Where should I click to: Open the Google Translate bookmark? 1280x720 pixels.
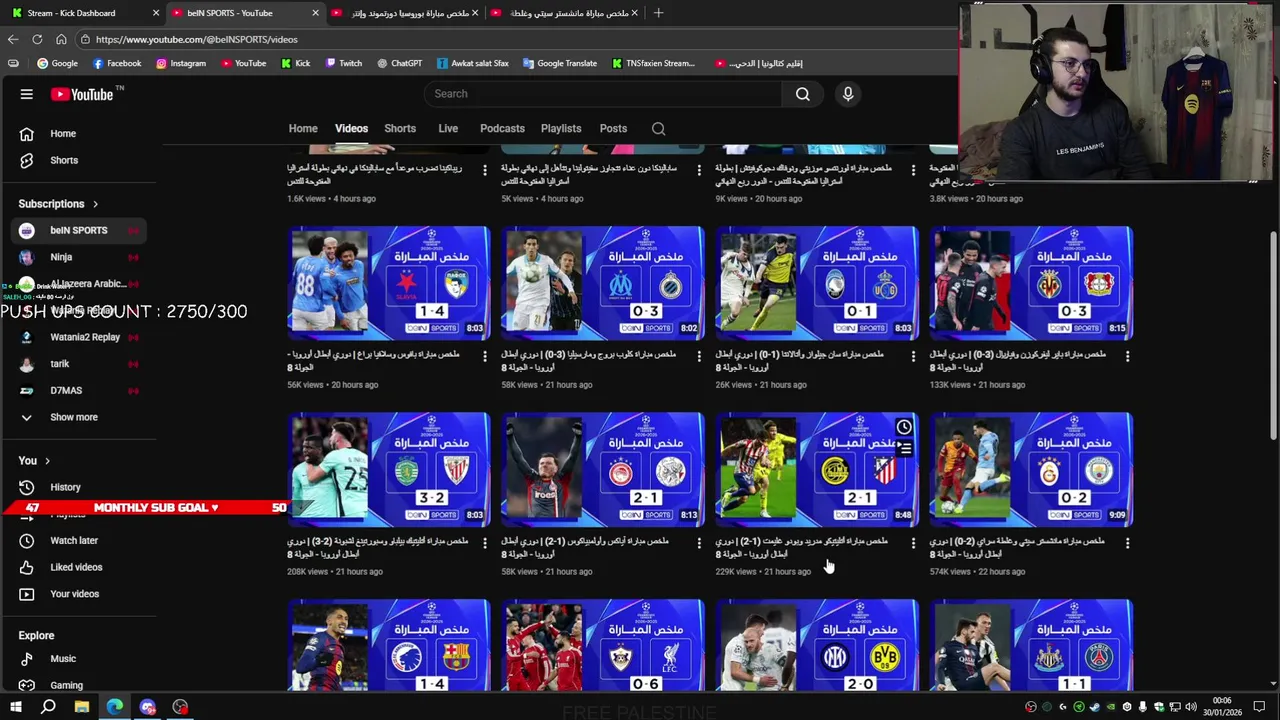click(560, 63)
